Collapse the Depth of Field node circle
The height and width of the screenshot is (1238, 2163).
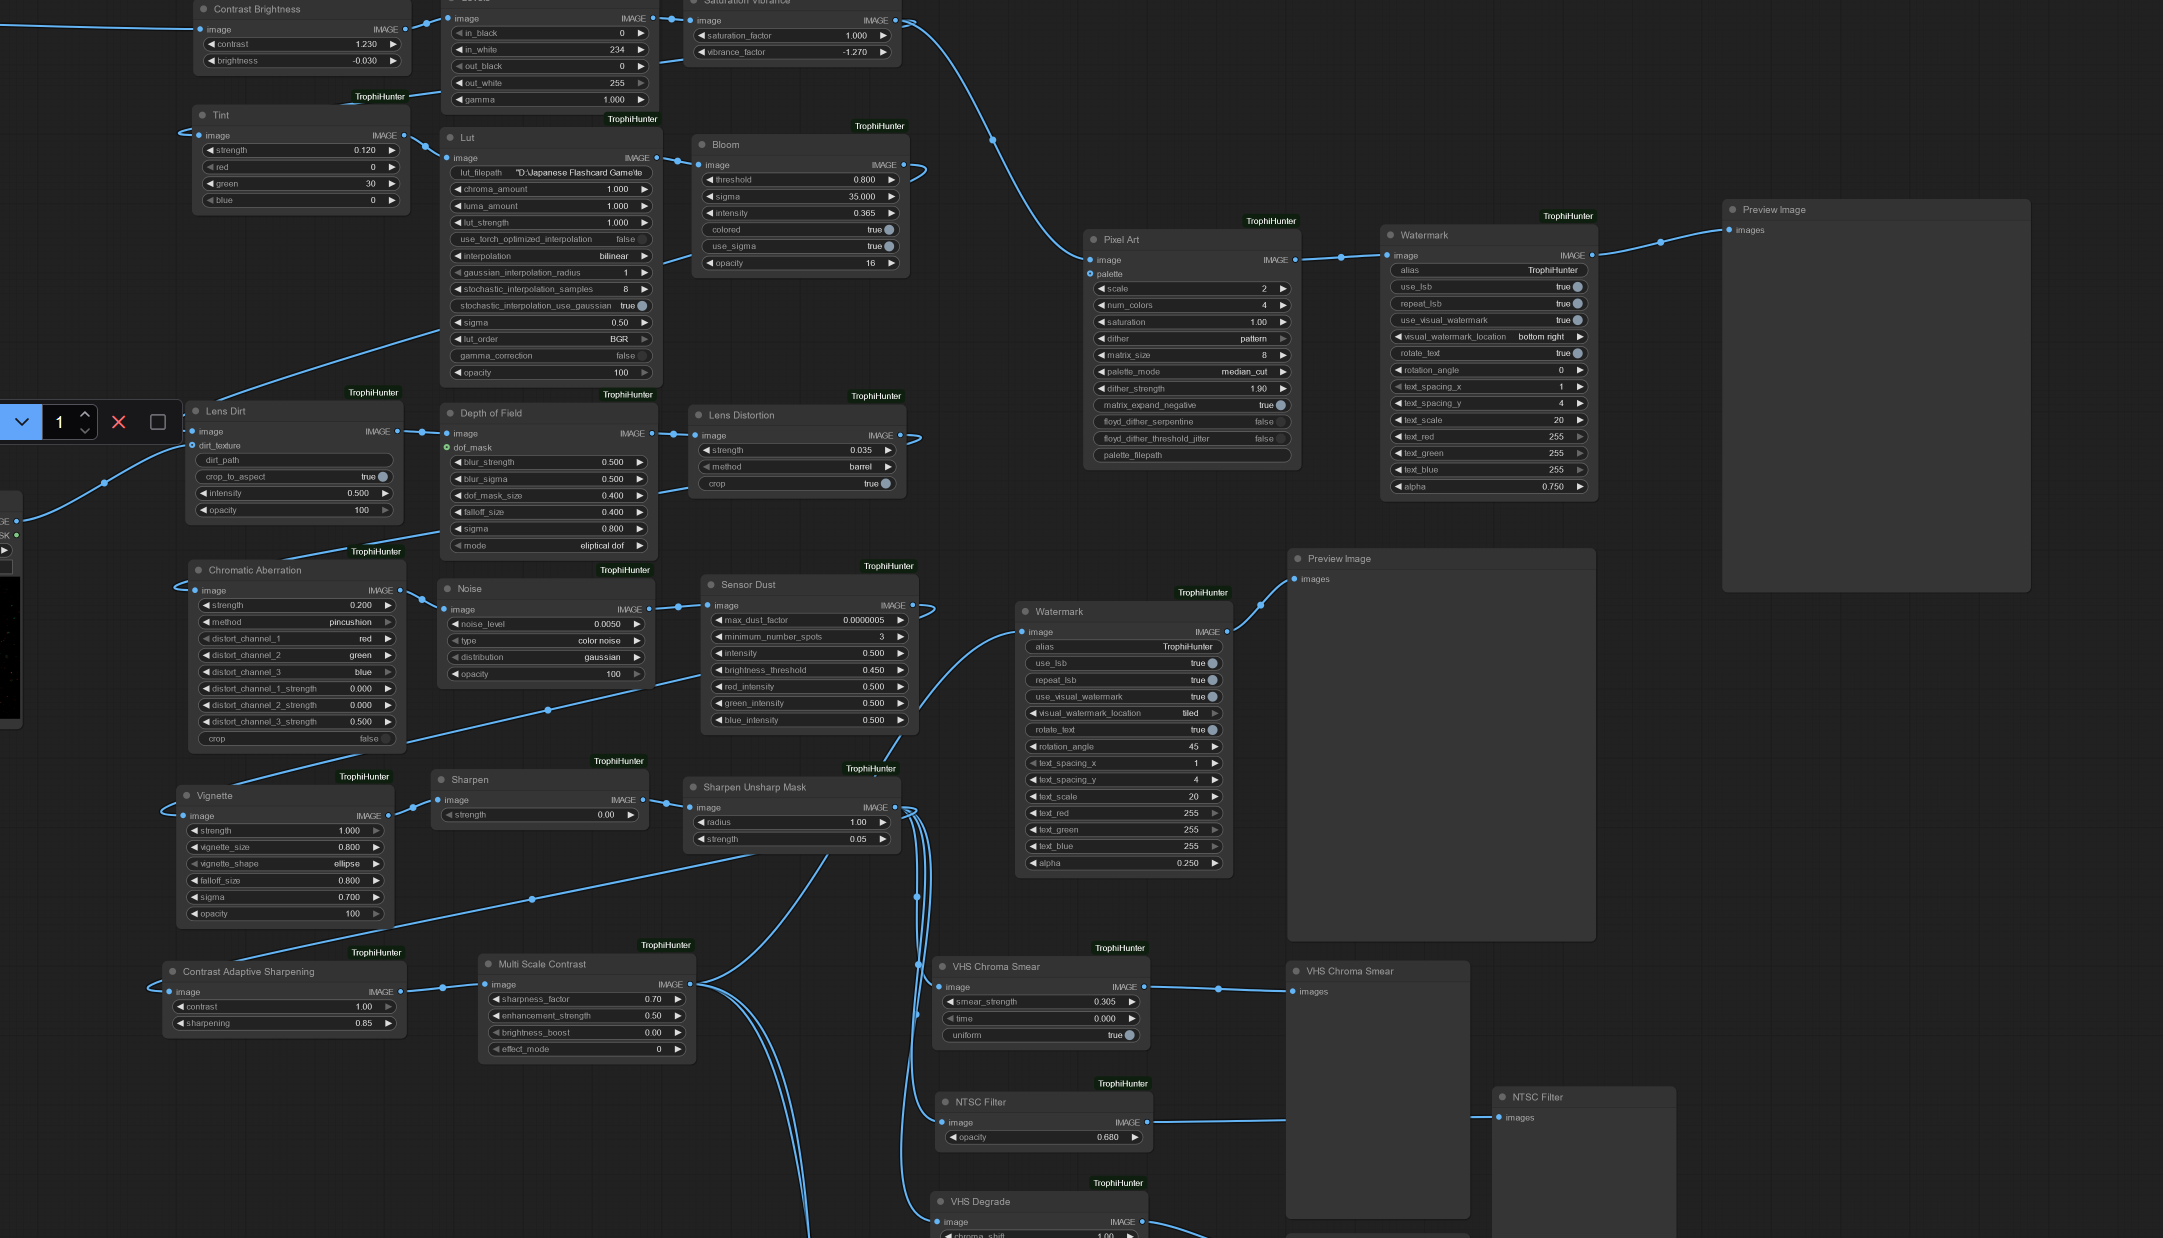click(450, 413)
